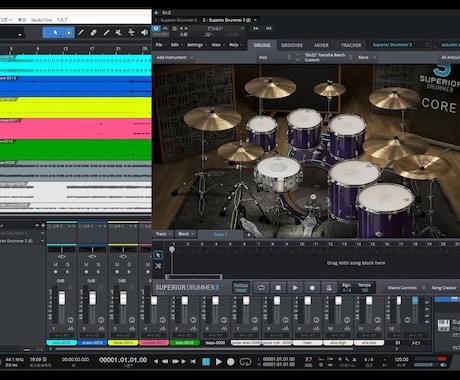Click the rewind button in Studio One transport
The width and height of the screenshot is (460, 380).
(165, 361)
